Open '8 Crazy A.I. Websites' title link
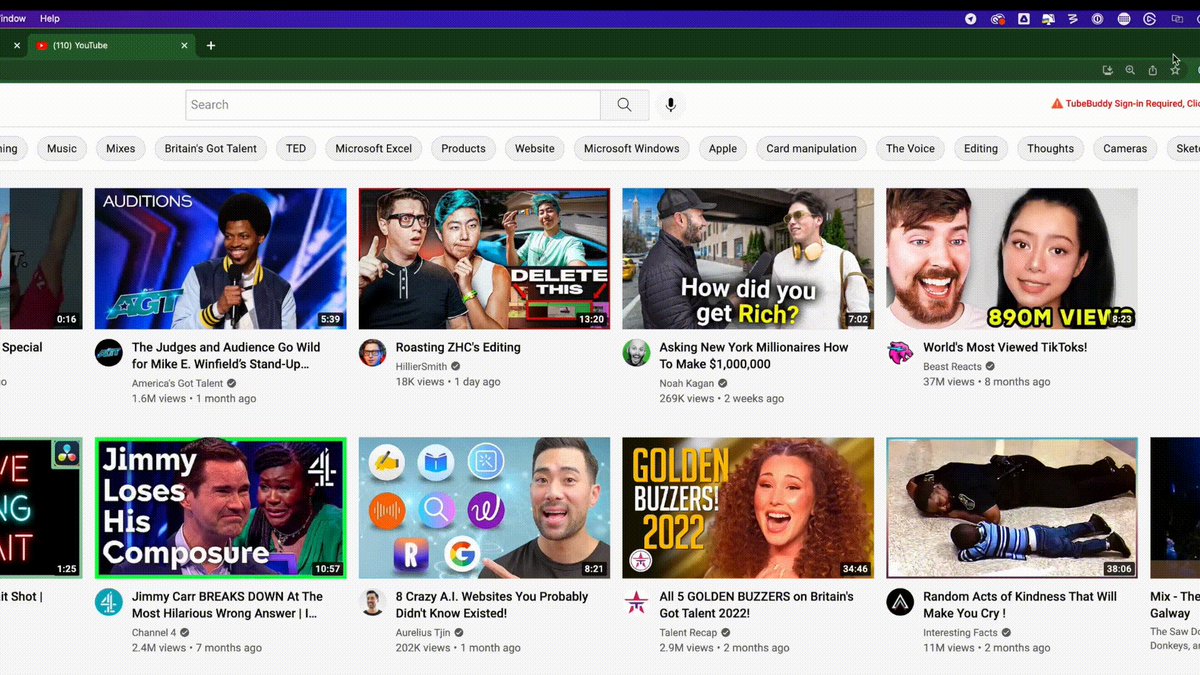1200x675 pixels. point(493,605)
